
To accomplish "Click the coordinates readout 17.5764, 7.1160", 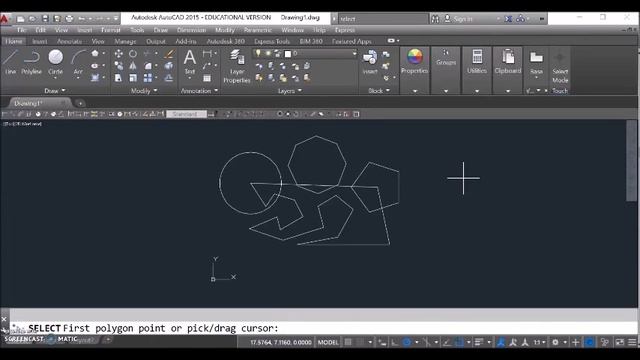I will [281, 342].
